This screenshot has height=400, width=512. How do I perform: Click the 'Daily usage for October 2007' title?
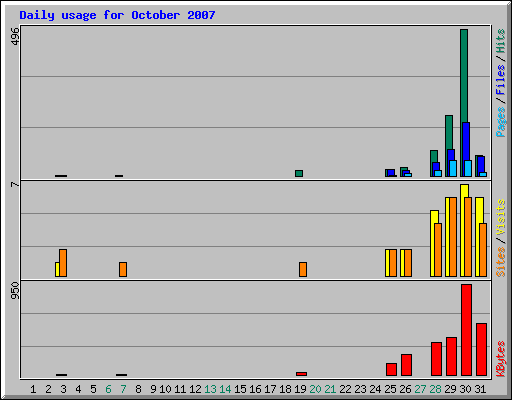pyautogui.click(x=117, y=16)
